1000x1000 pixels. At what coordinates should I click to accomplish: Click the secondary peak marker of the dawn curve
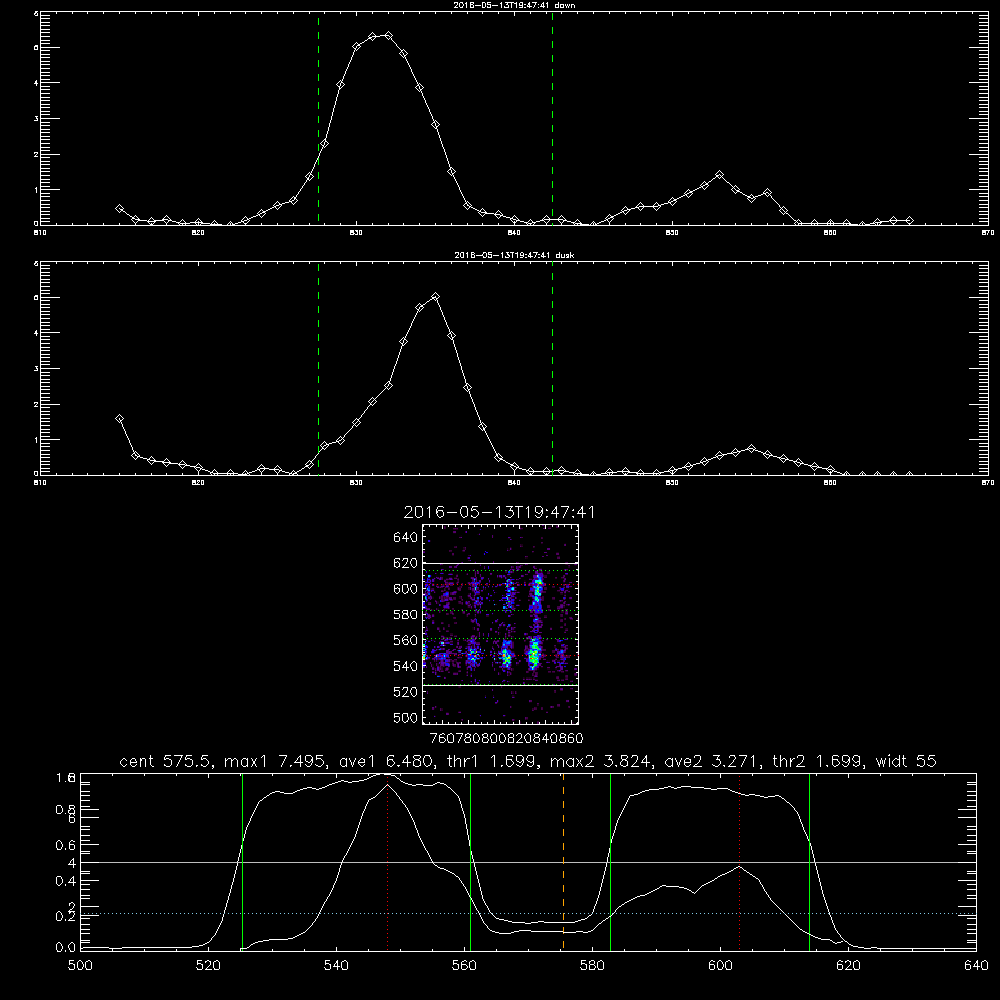point(719,175)
